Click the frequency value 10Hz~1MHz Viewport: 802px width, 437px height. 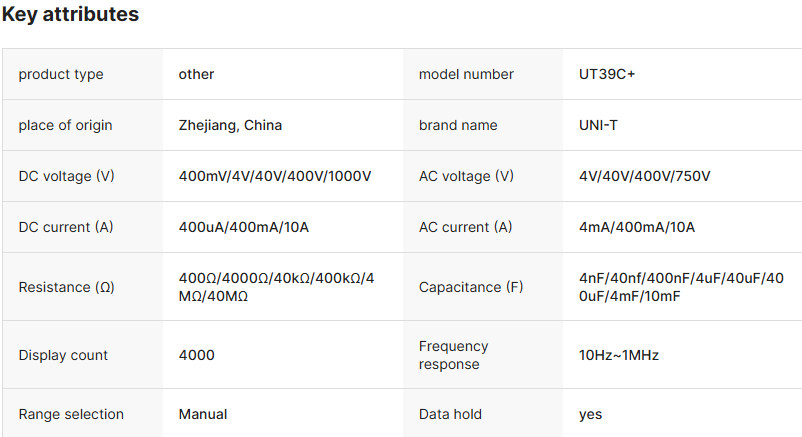coord(619,355)
